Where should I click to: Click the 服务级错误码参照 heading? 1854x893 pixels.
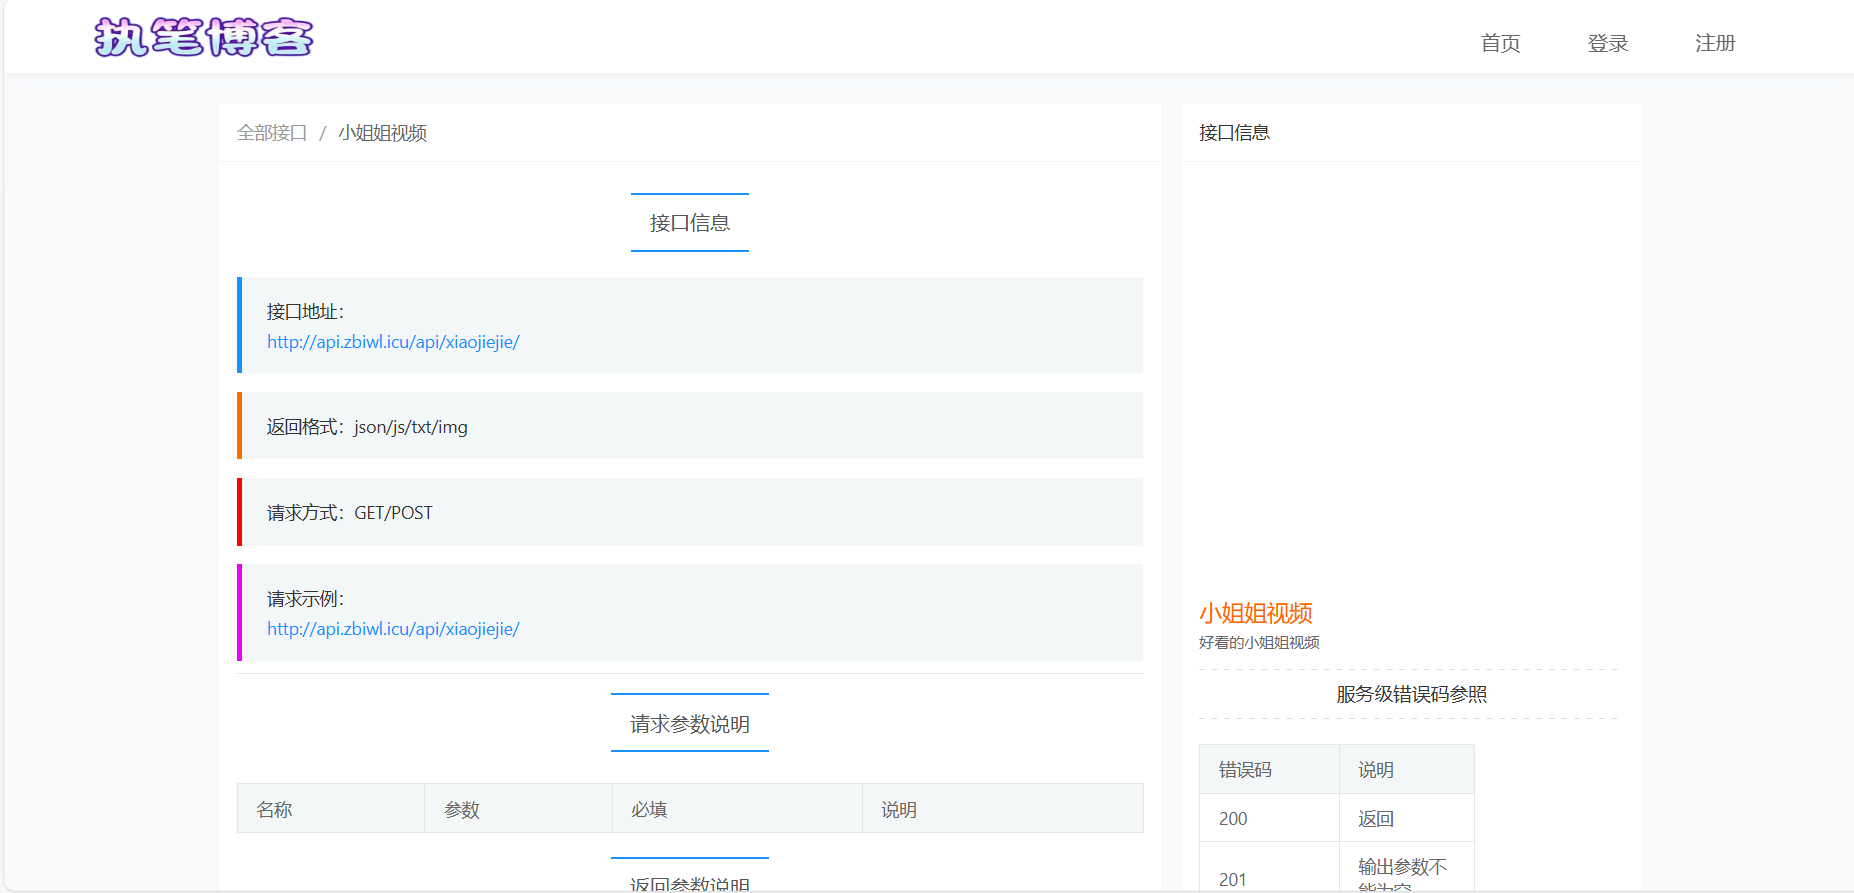(1412, 694)
